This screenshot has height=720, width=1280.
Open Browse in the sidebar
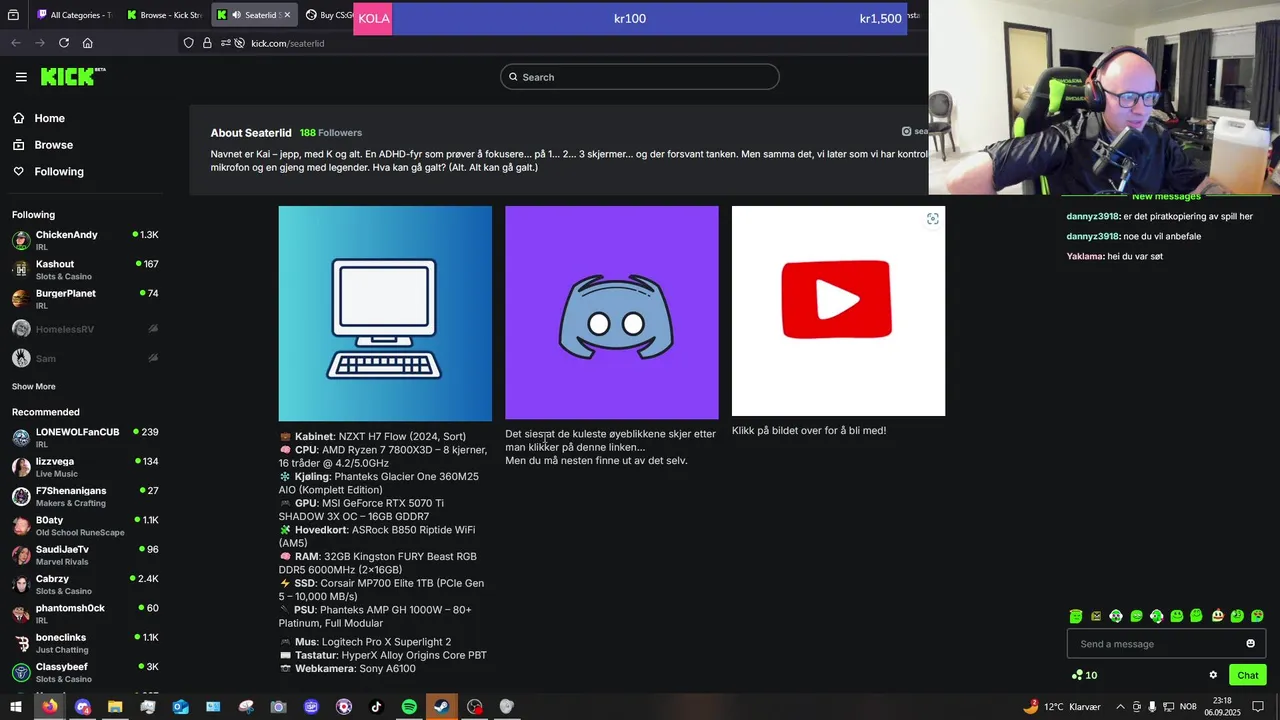tap(53, 145)
